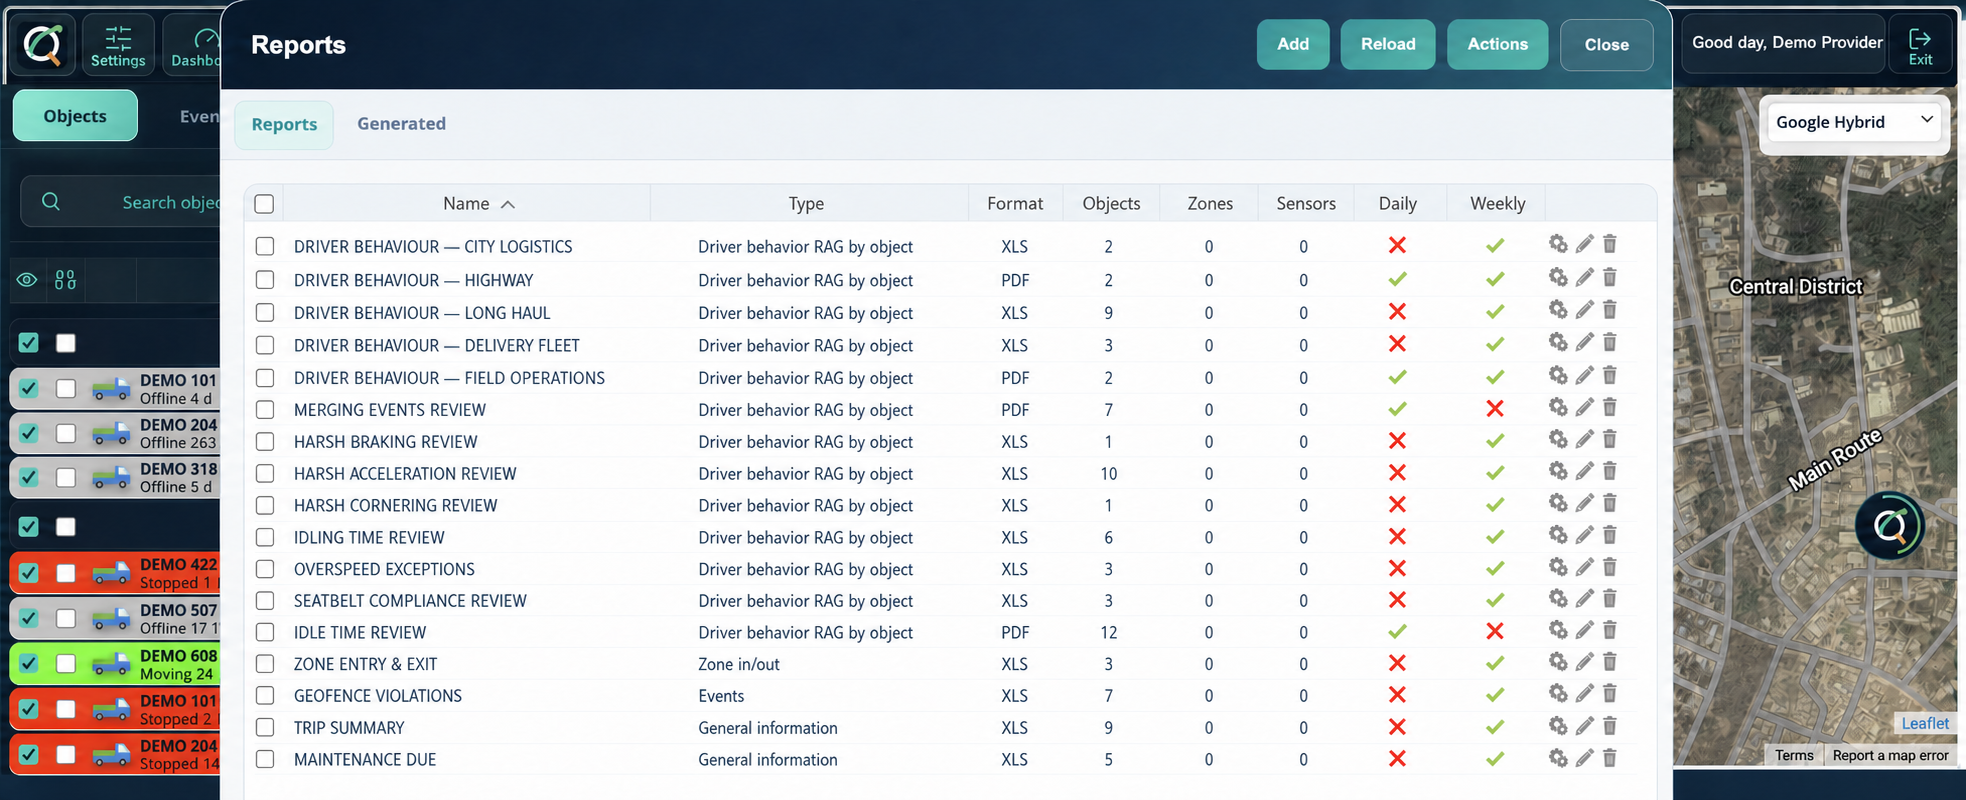
Task: Click the Format column header
Action: coord(1015,203)
